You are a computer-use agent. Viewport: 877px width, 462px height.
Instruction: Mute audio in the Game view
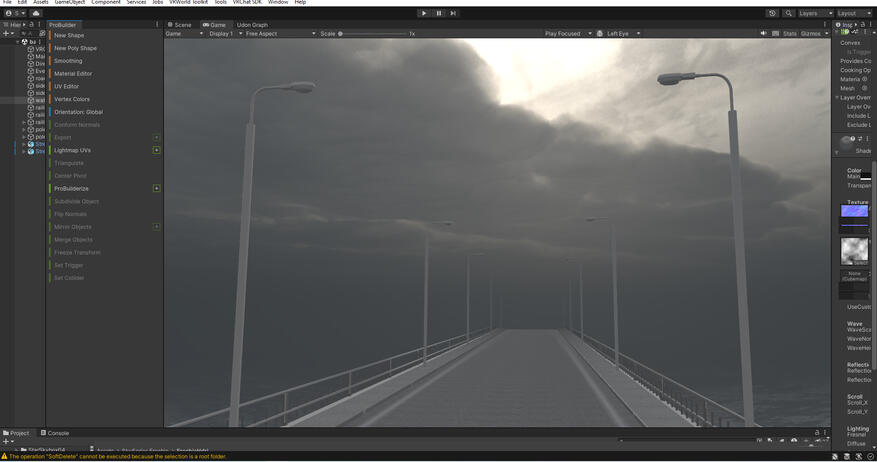point(763,34)
